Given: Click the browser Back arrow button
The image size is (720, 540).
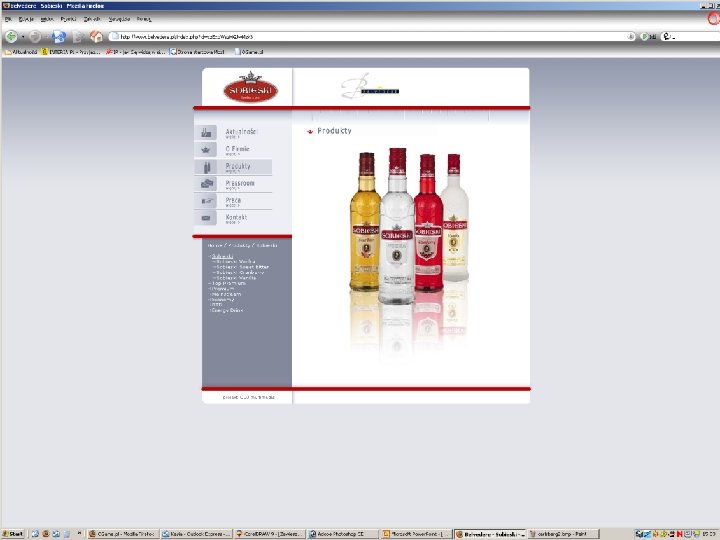Looking at the screenshot, I should 11,36.
